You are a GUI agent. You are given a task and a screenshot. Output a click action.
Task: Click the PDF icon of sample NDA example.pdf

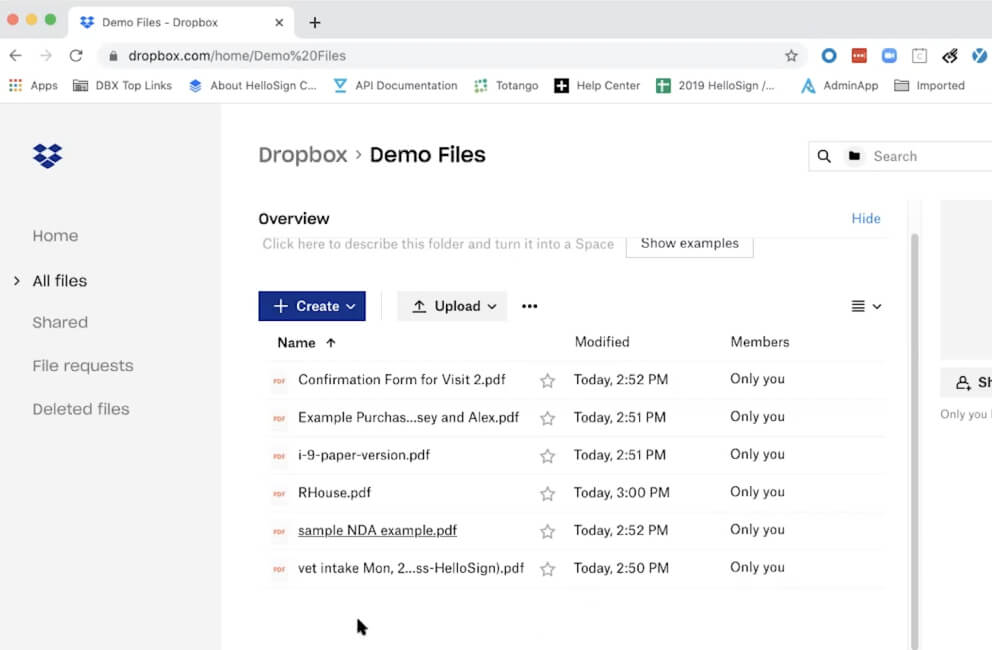coord(279,531)
